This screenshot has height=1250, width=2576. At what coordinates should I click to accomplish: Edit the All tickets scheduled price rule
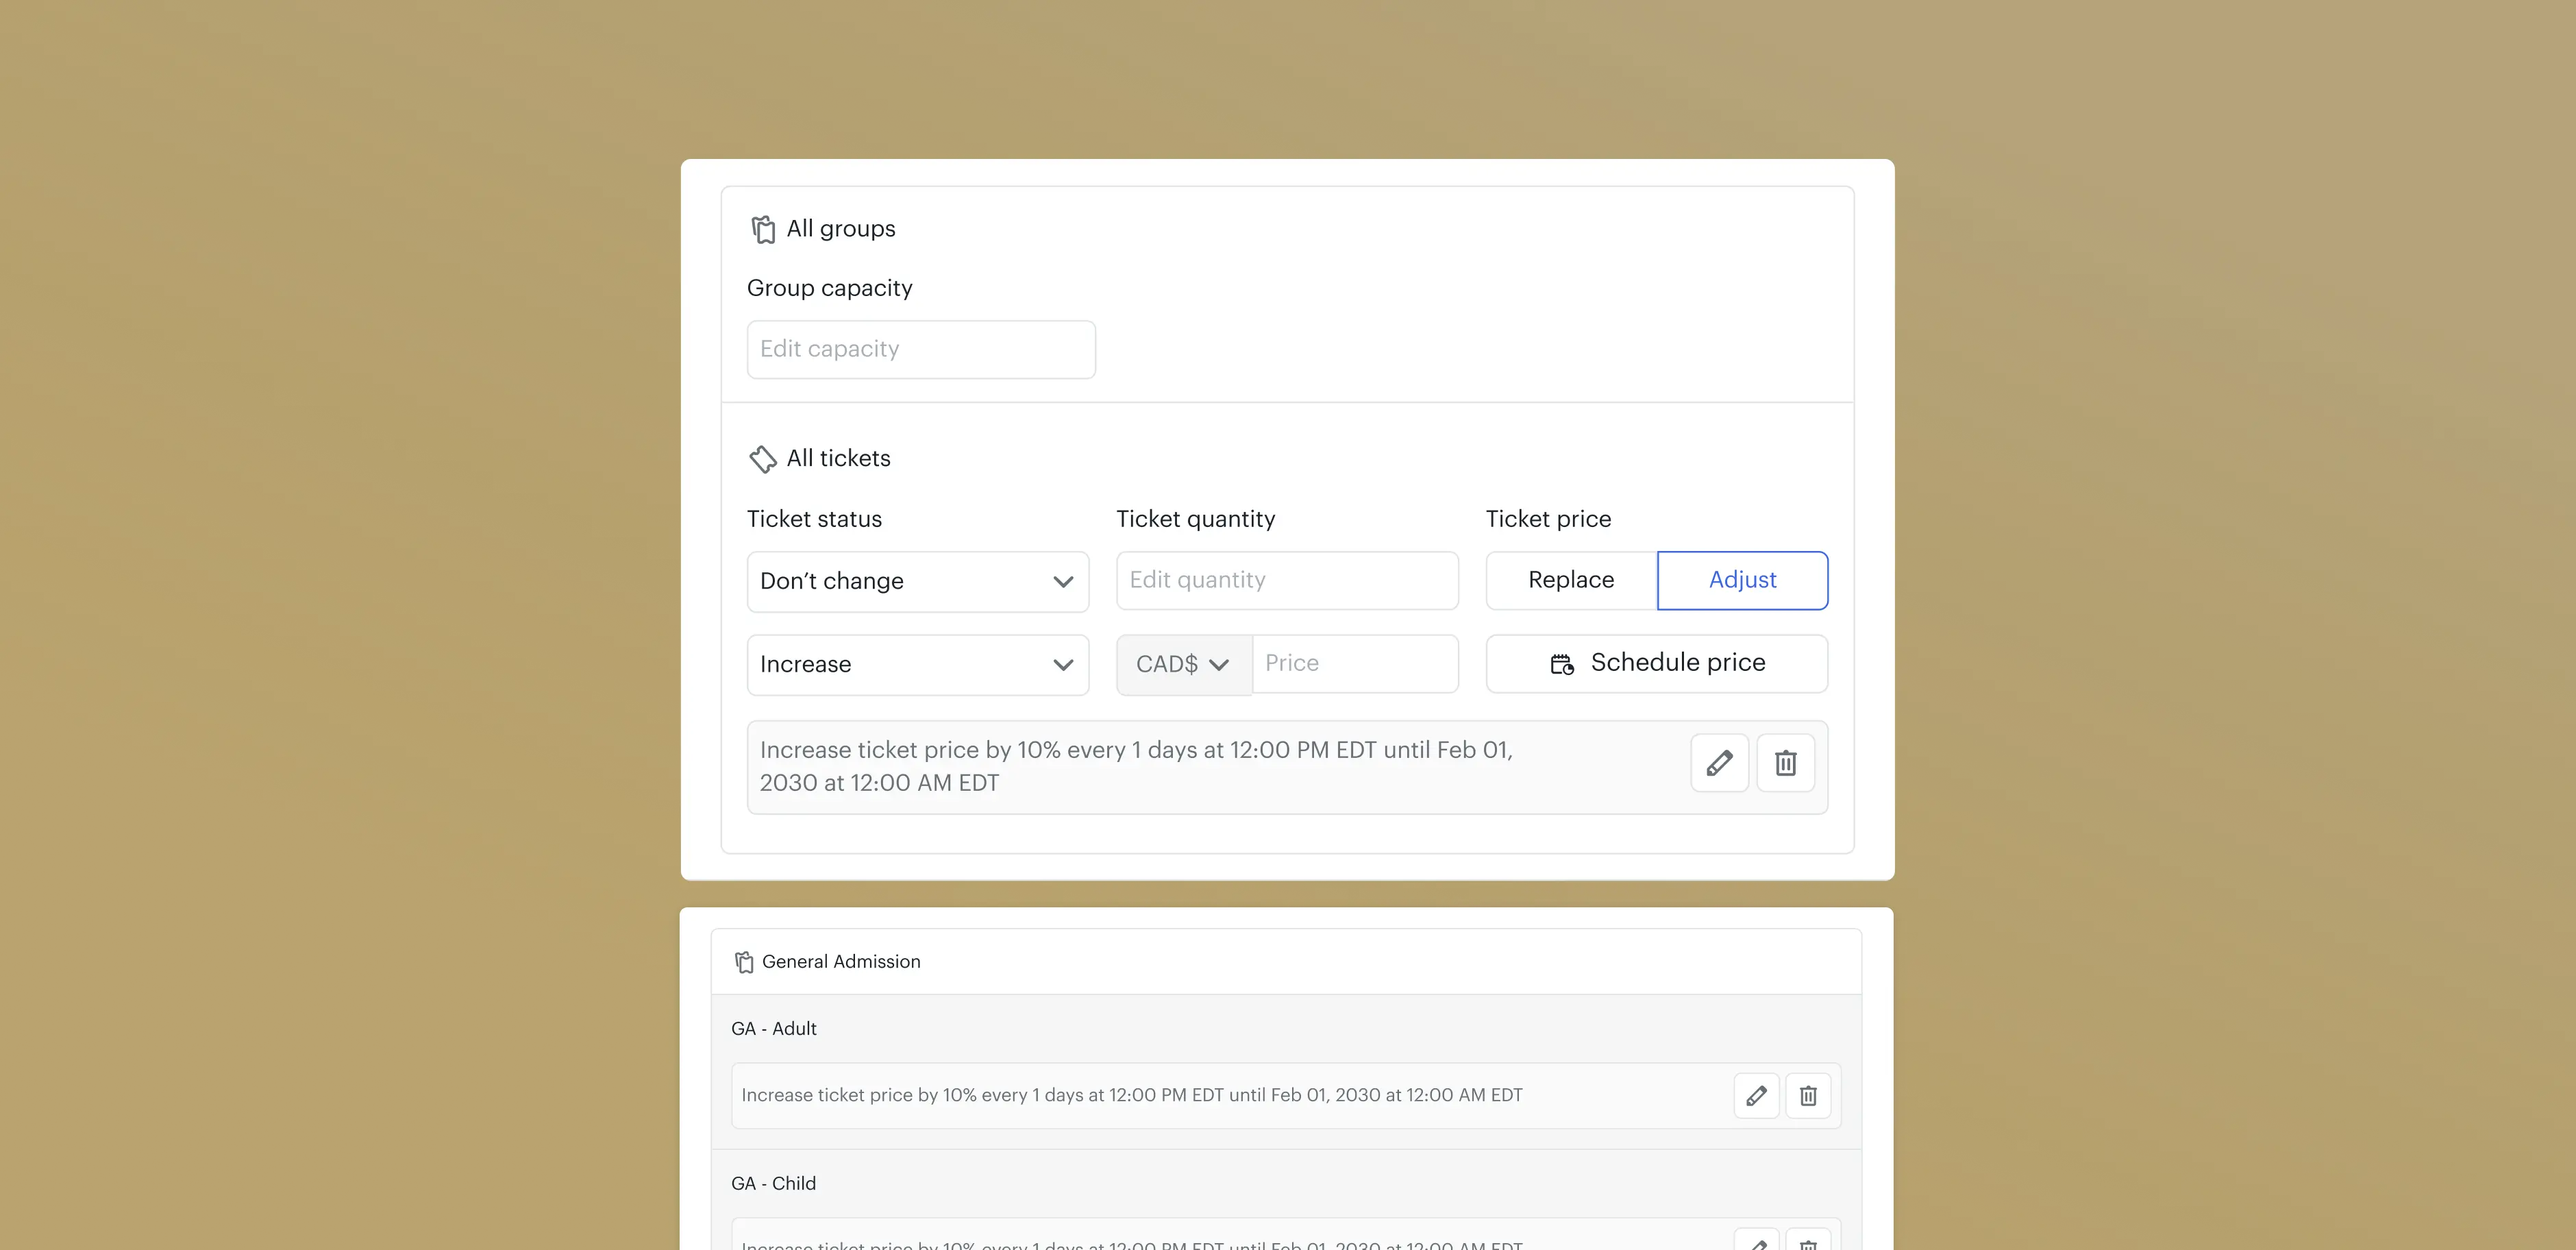pyautogui.click(x=1719, y=763)
